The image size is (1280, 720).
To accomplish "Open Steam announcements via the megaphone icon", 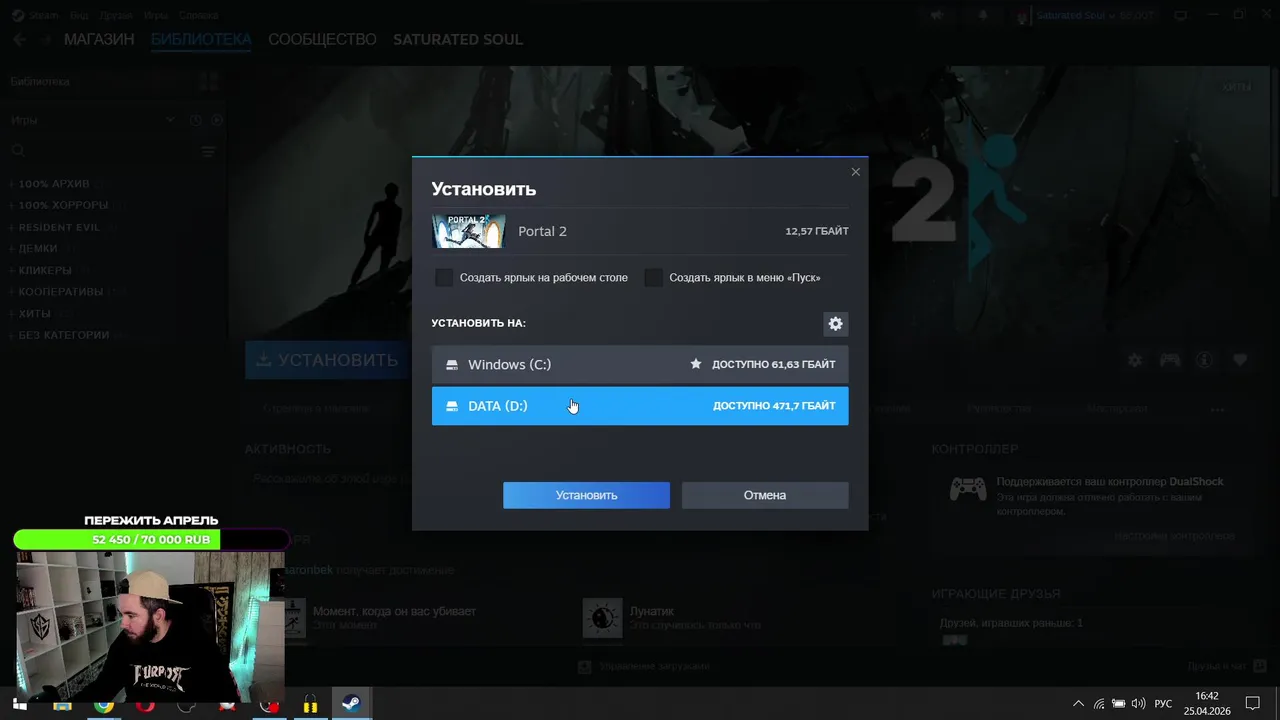I will [x=937, y=16].
